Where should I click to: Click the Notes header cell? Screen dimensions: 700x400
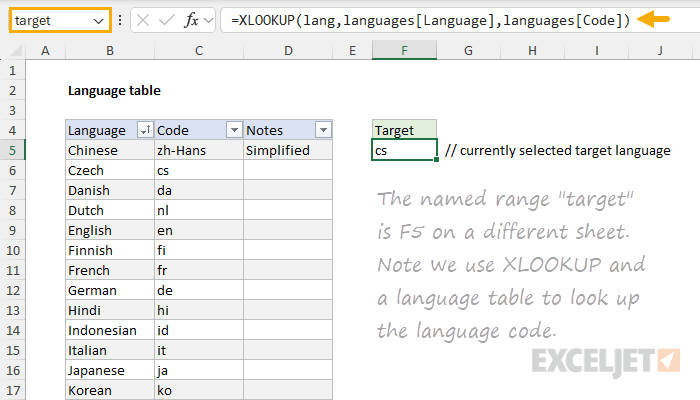click(x=288, y=130)
